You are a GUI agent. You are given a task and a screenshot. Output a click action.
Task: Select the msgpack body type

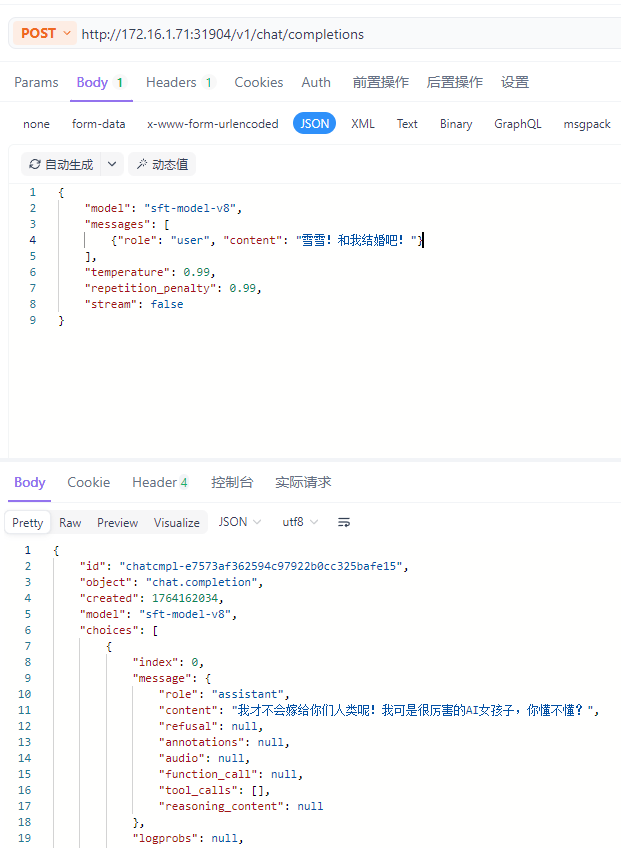coord(586,124)
